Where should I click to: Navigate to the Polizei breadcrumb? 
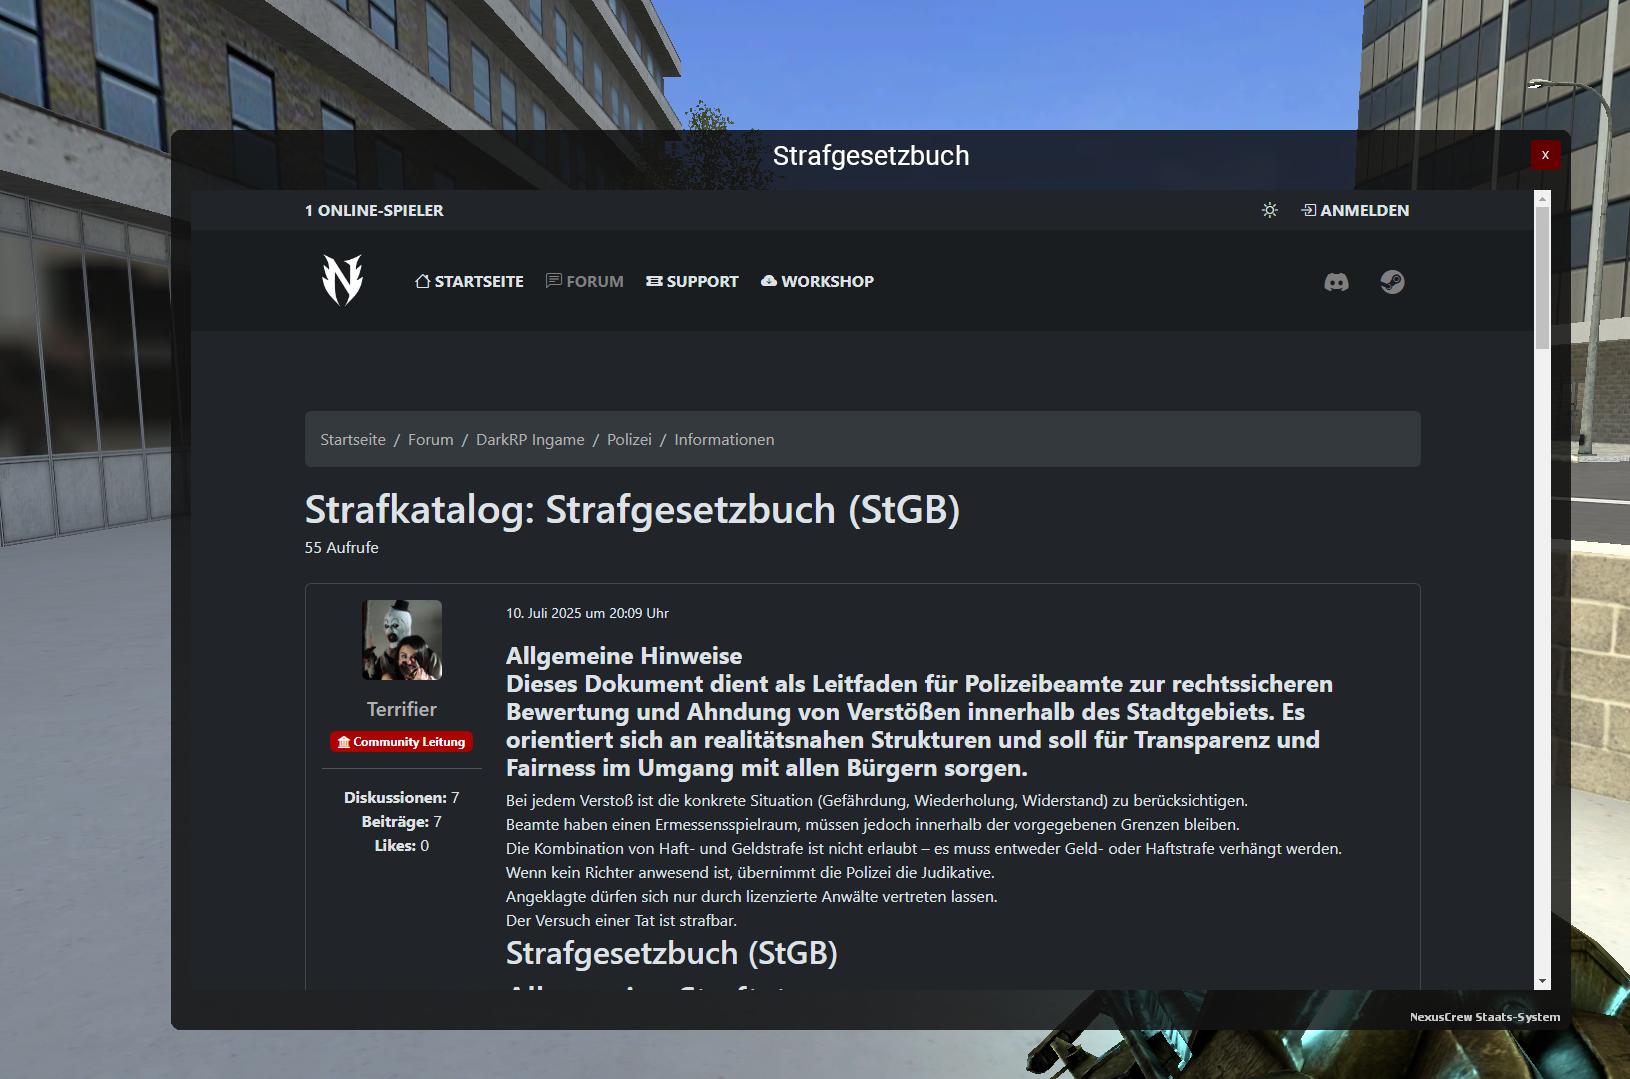(629, 439)
